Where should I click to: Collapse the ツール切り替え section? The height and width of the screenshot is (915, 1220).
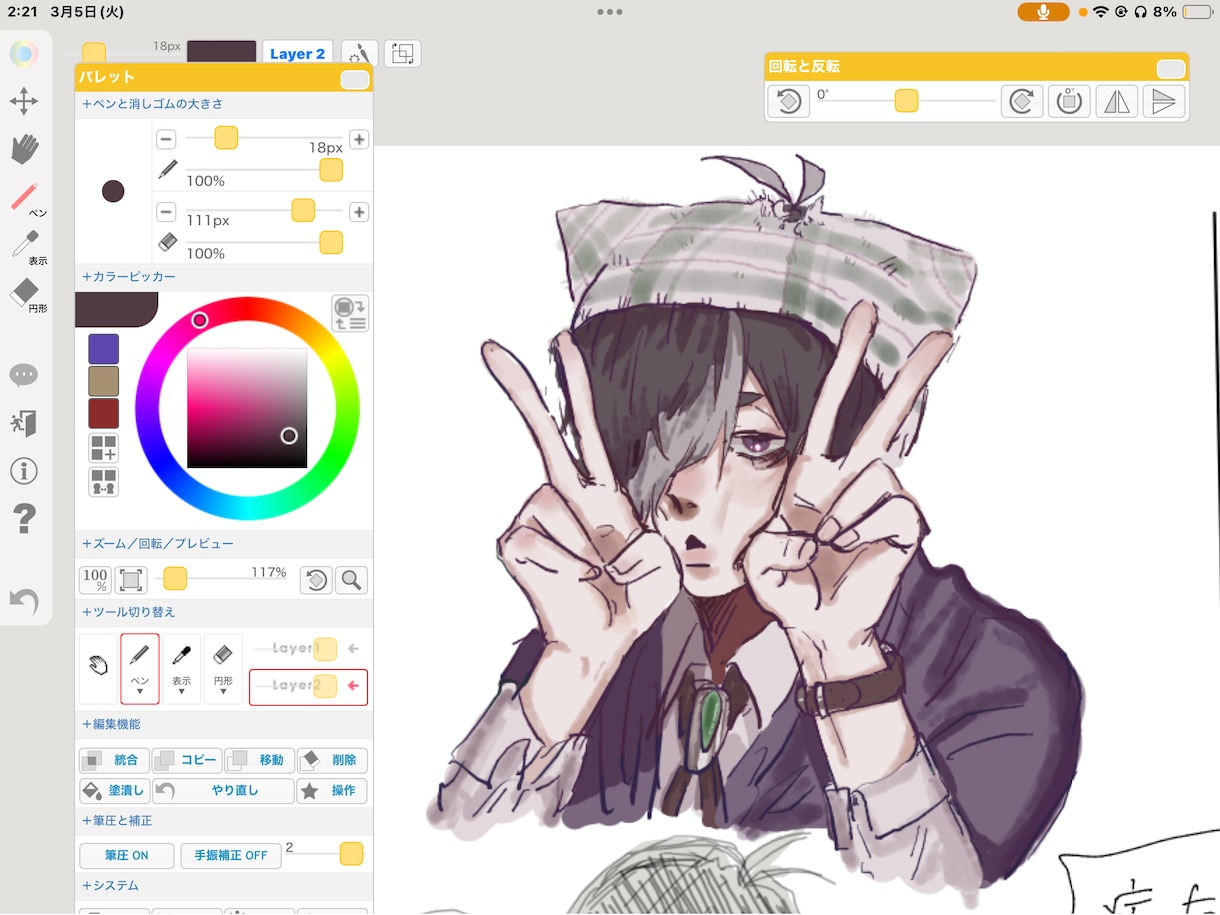click(x=129, y=612)
